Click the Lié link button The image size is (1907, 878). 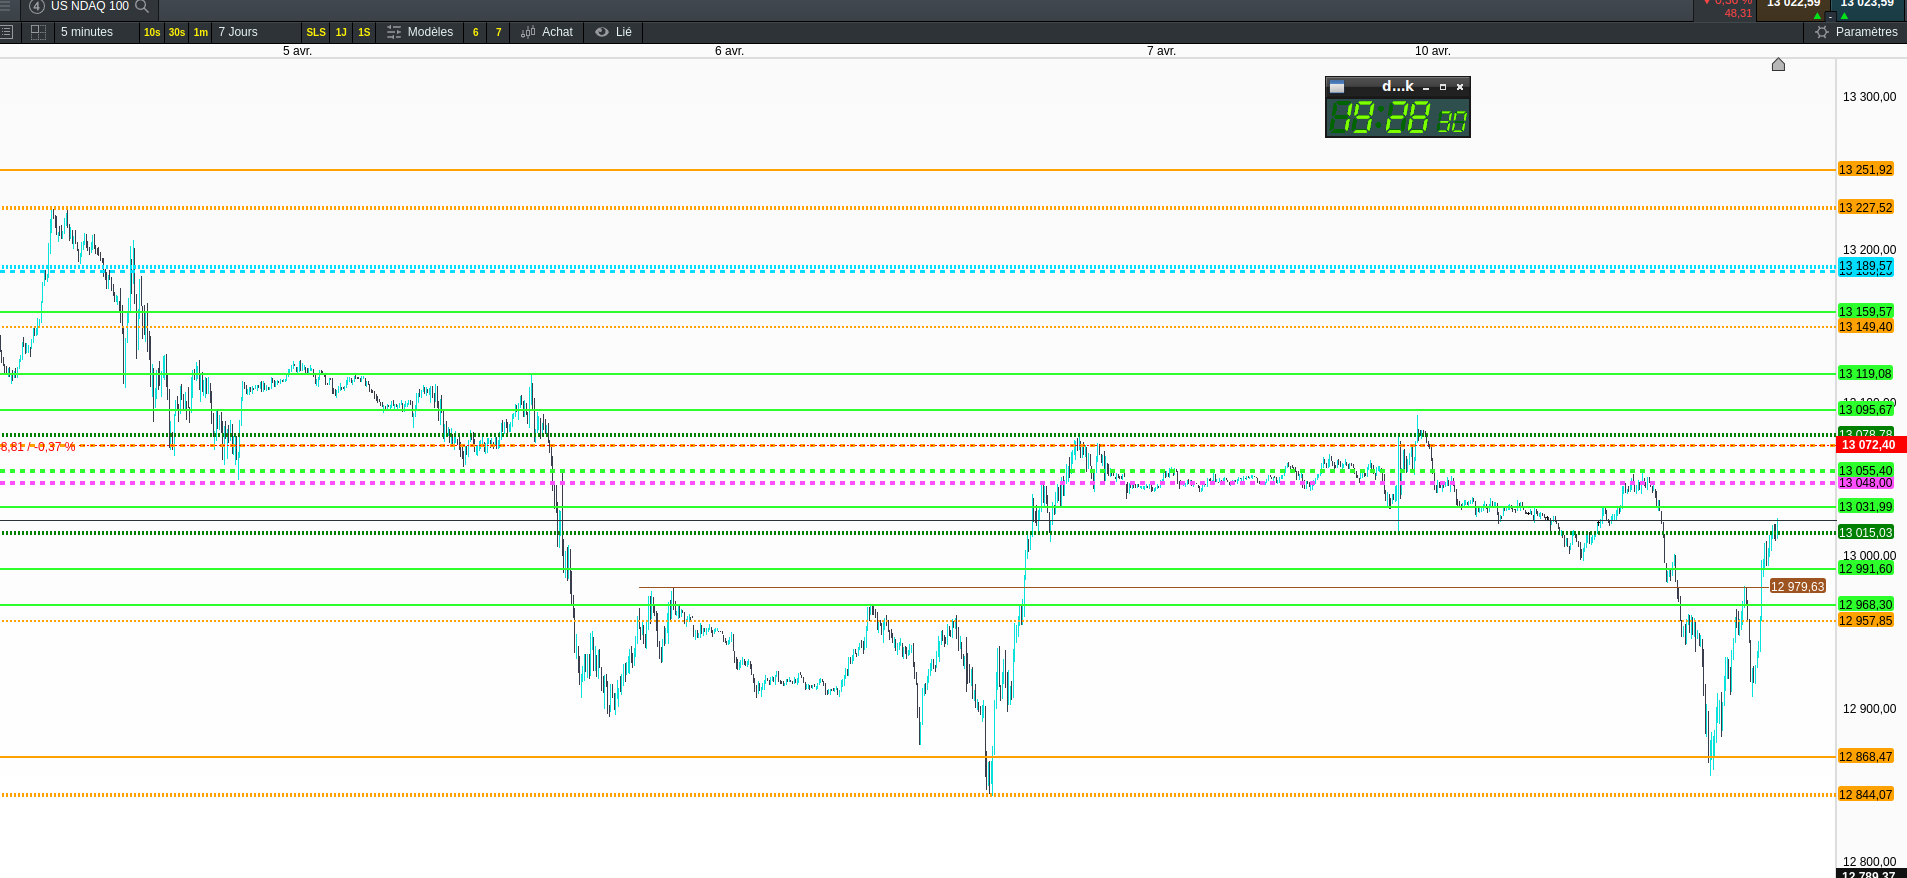click(614, 32)
